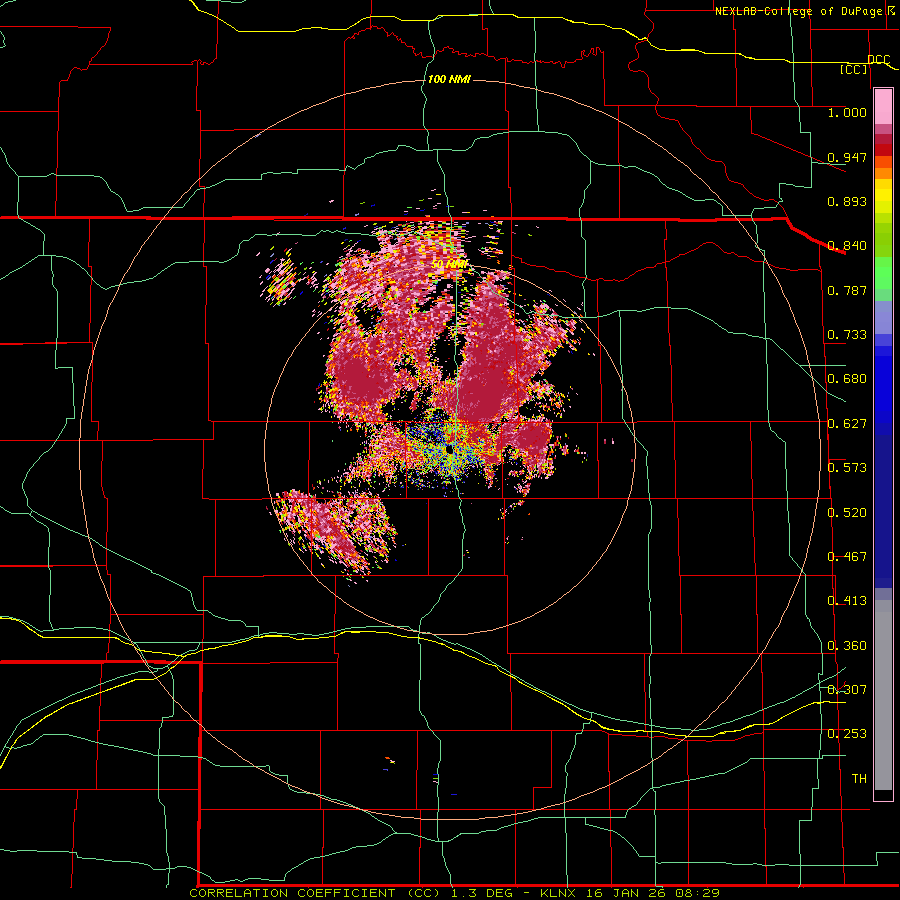
Task: Click the NEXLAB-College of DuPage watermark text
Action: 804,11
